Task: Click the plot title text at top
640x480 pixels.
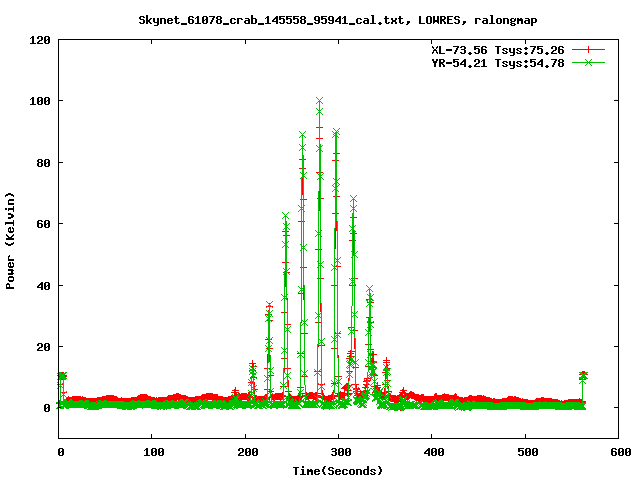Action: (320, 19)
